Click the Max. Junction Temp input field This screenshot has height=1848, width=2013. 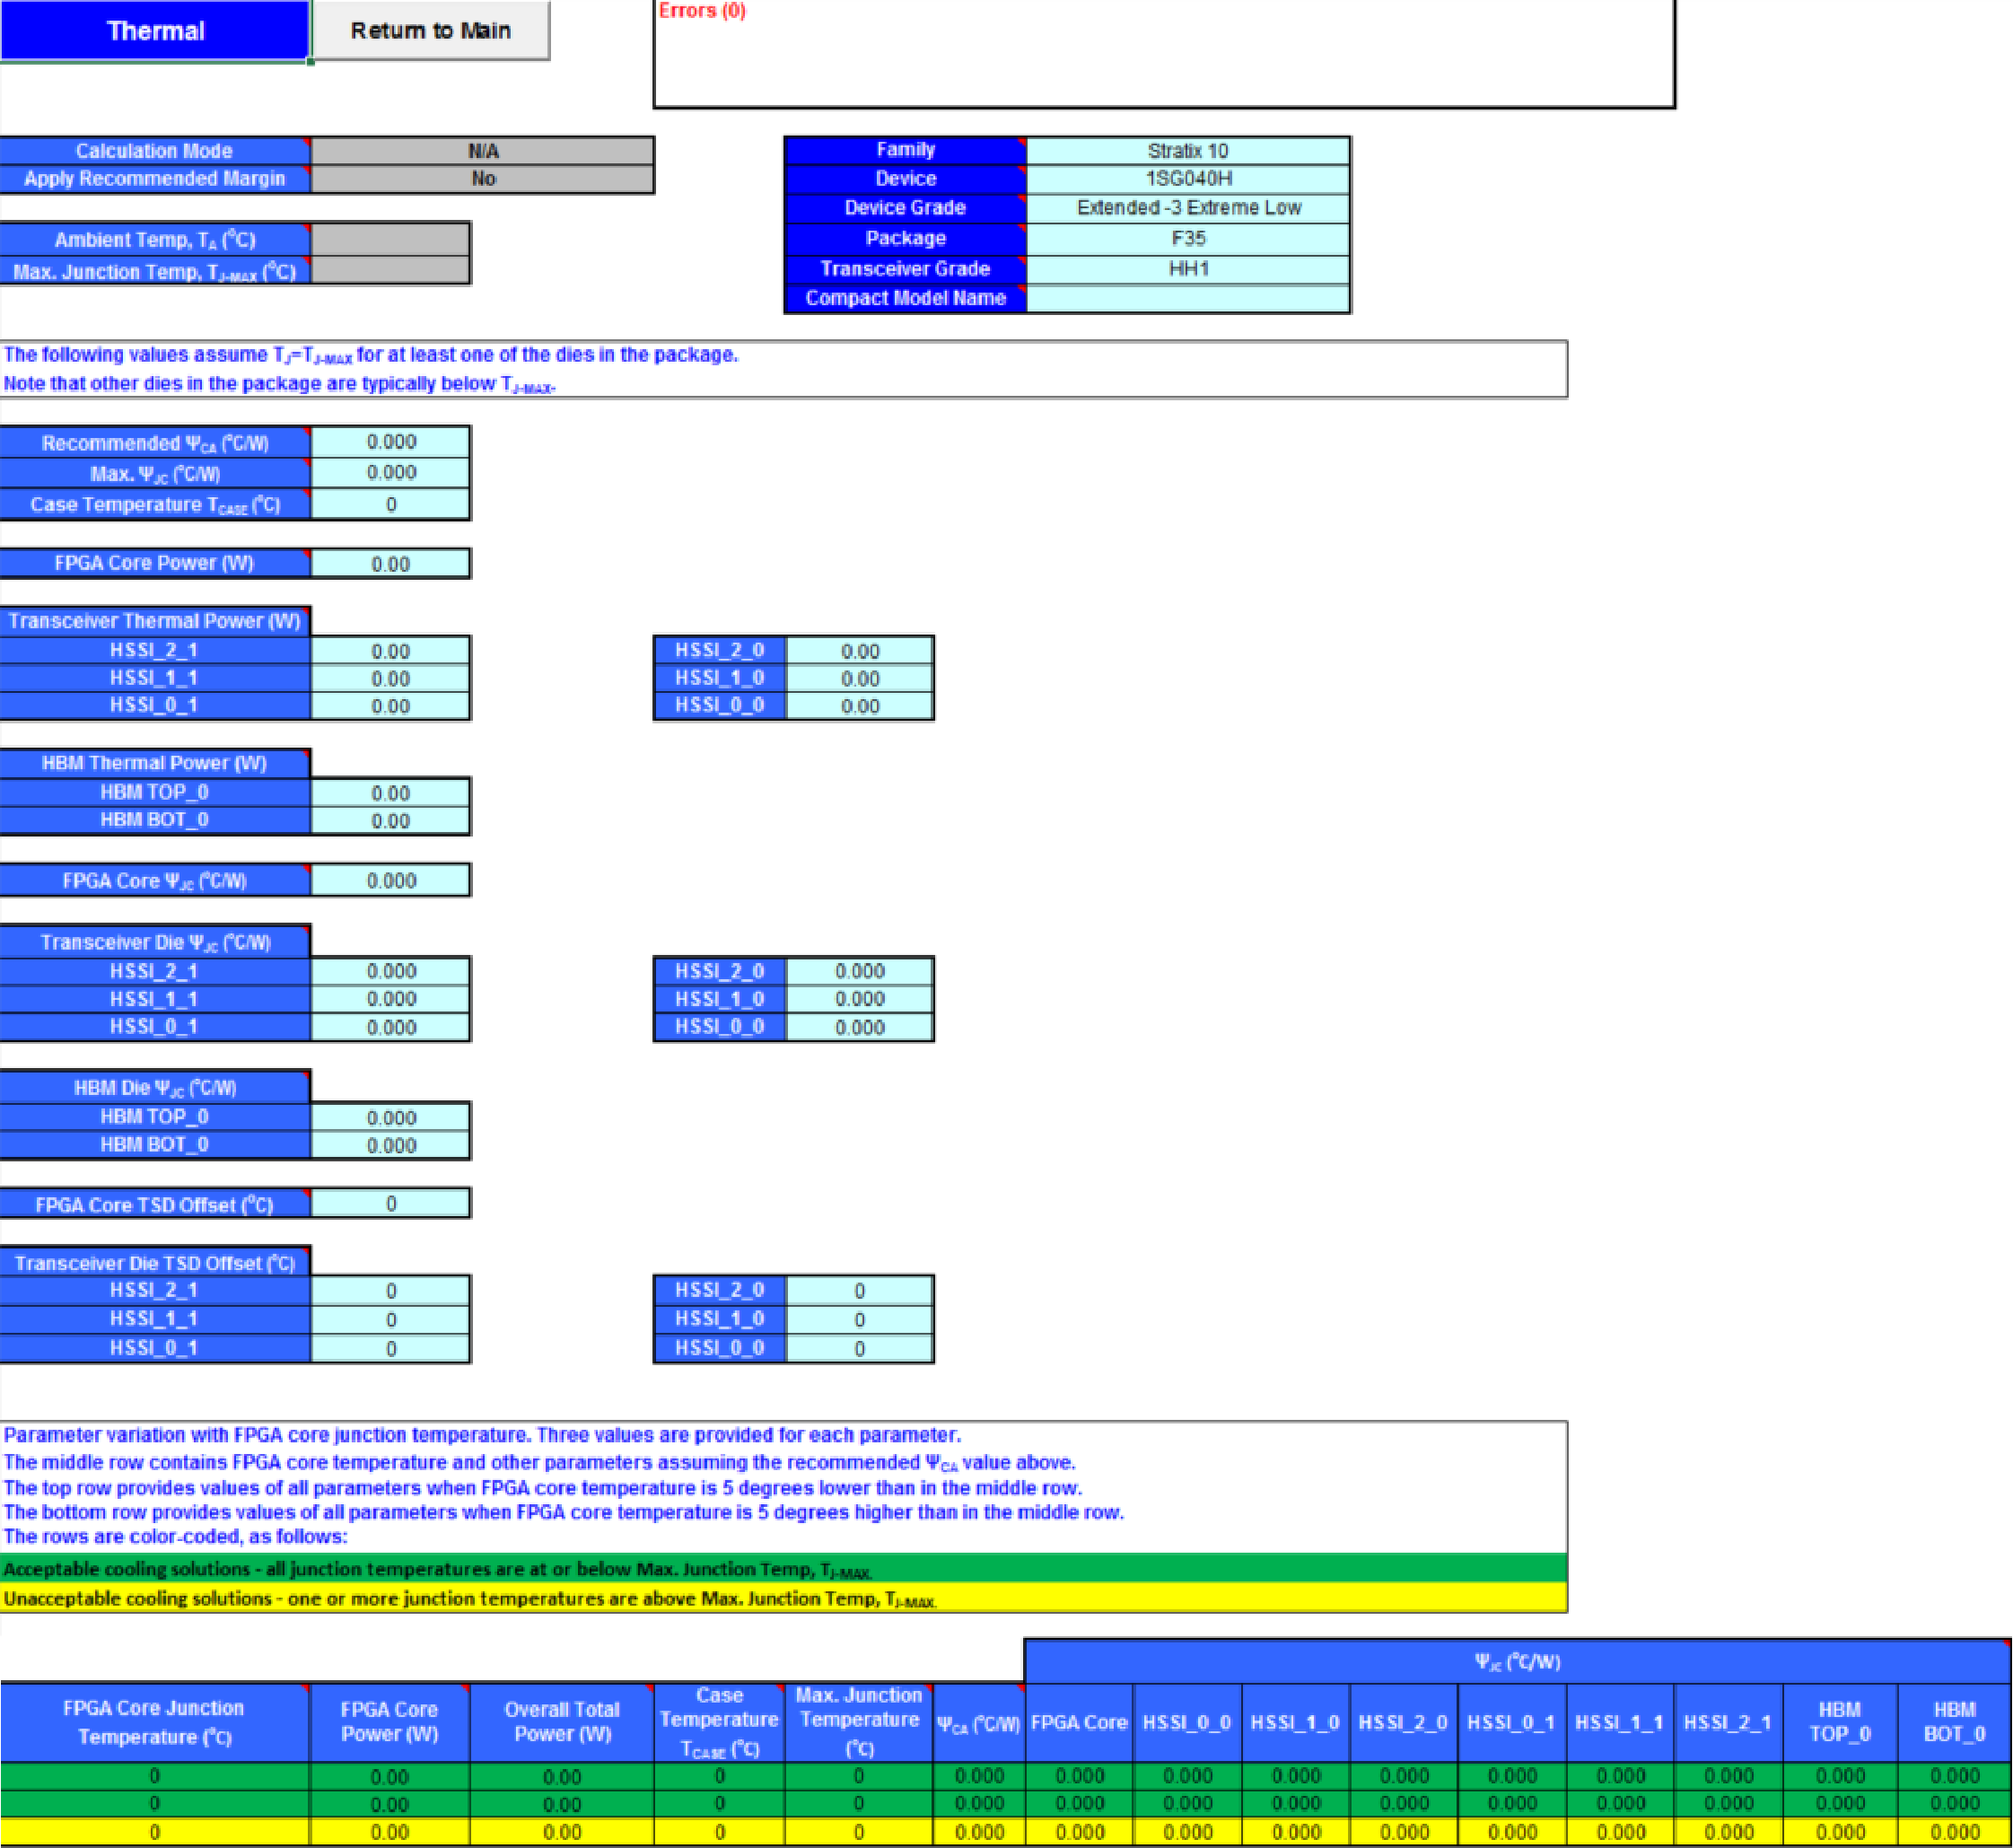click(390, 271)
